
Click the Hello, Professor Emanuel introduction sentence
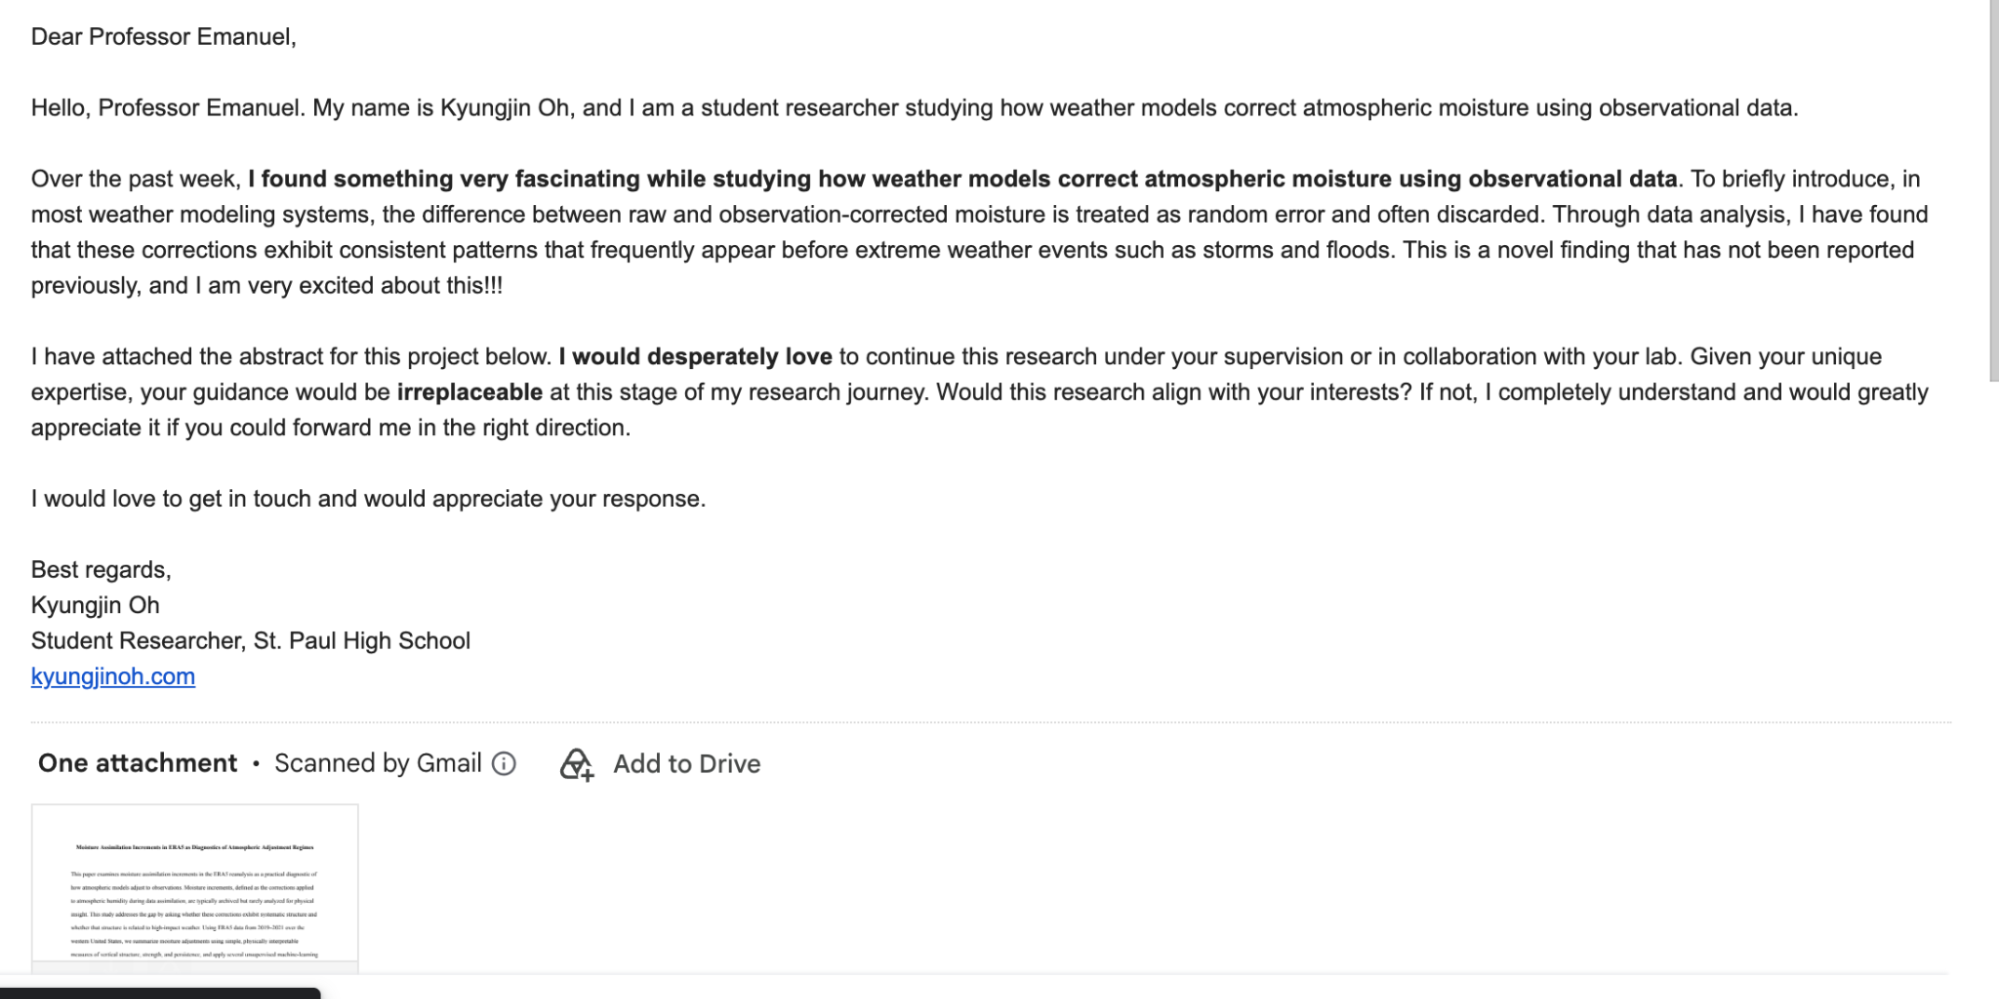click(x=914, y=108)
